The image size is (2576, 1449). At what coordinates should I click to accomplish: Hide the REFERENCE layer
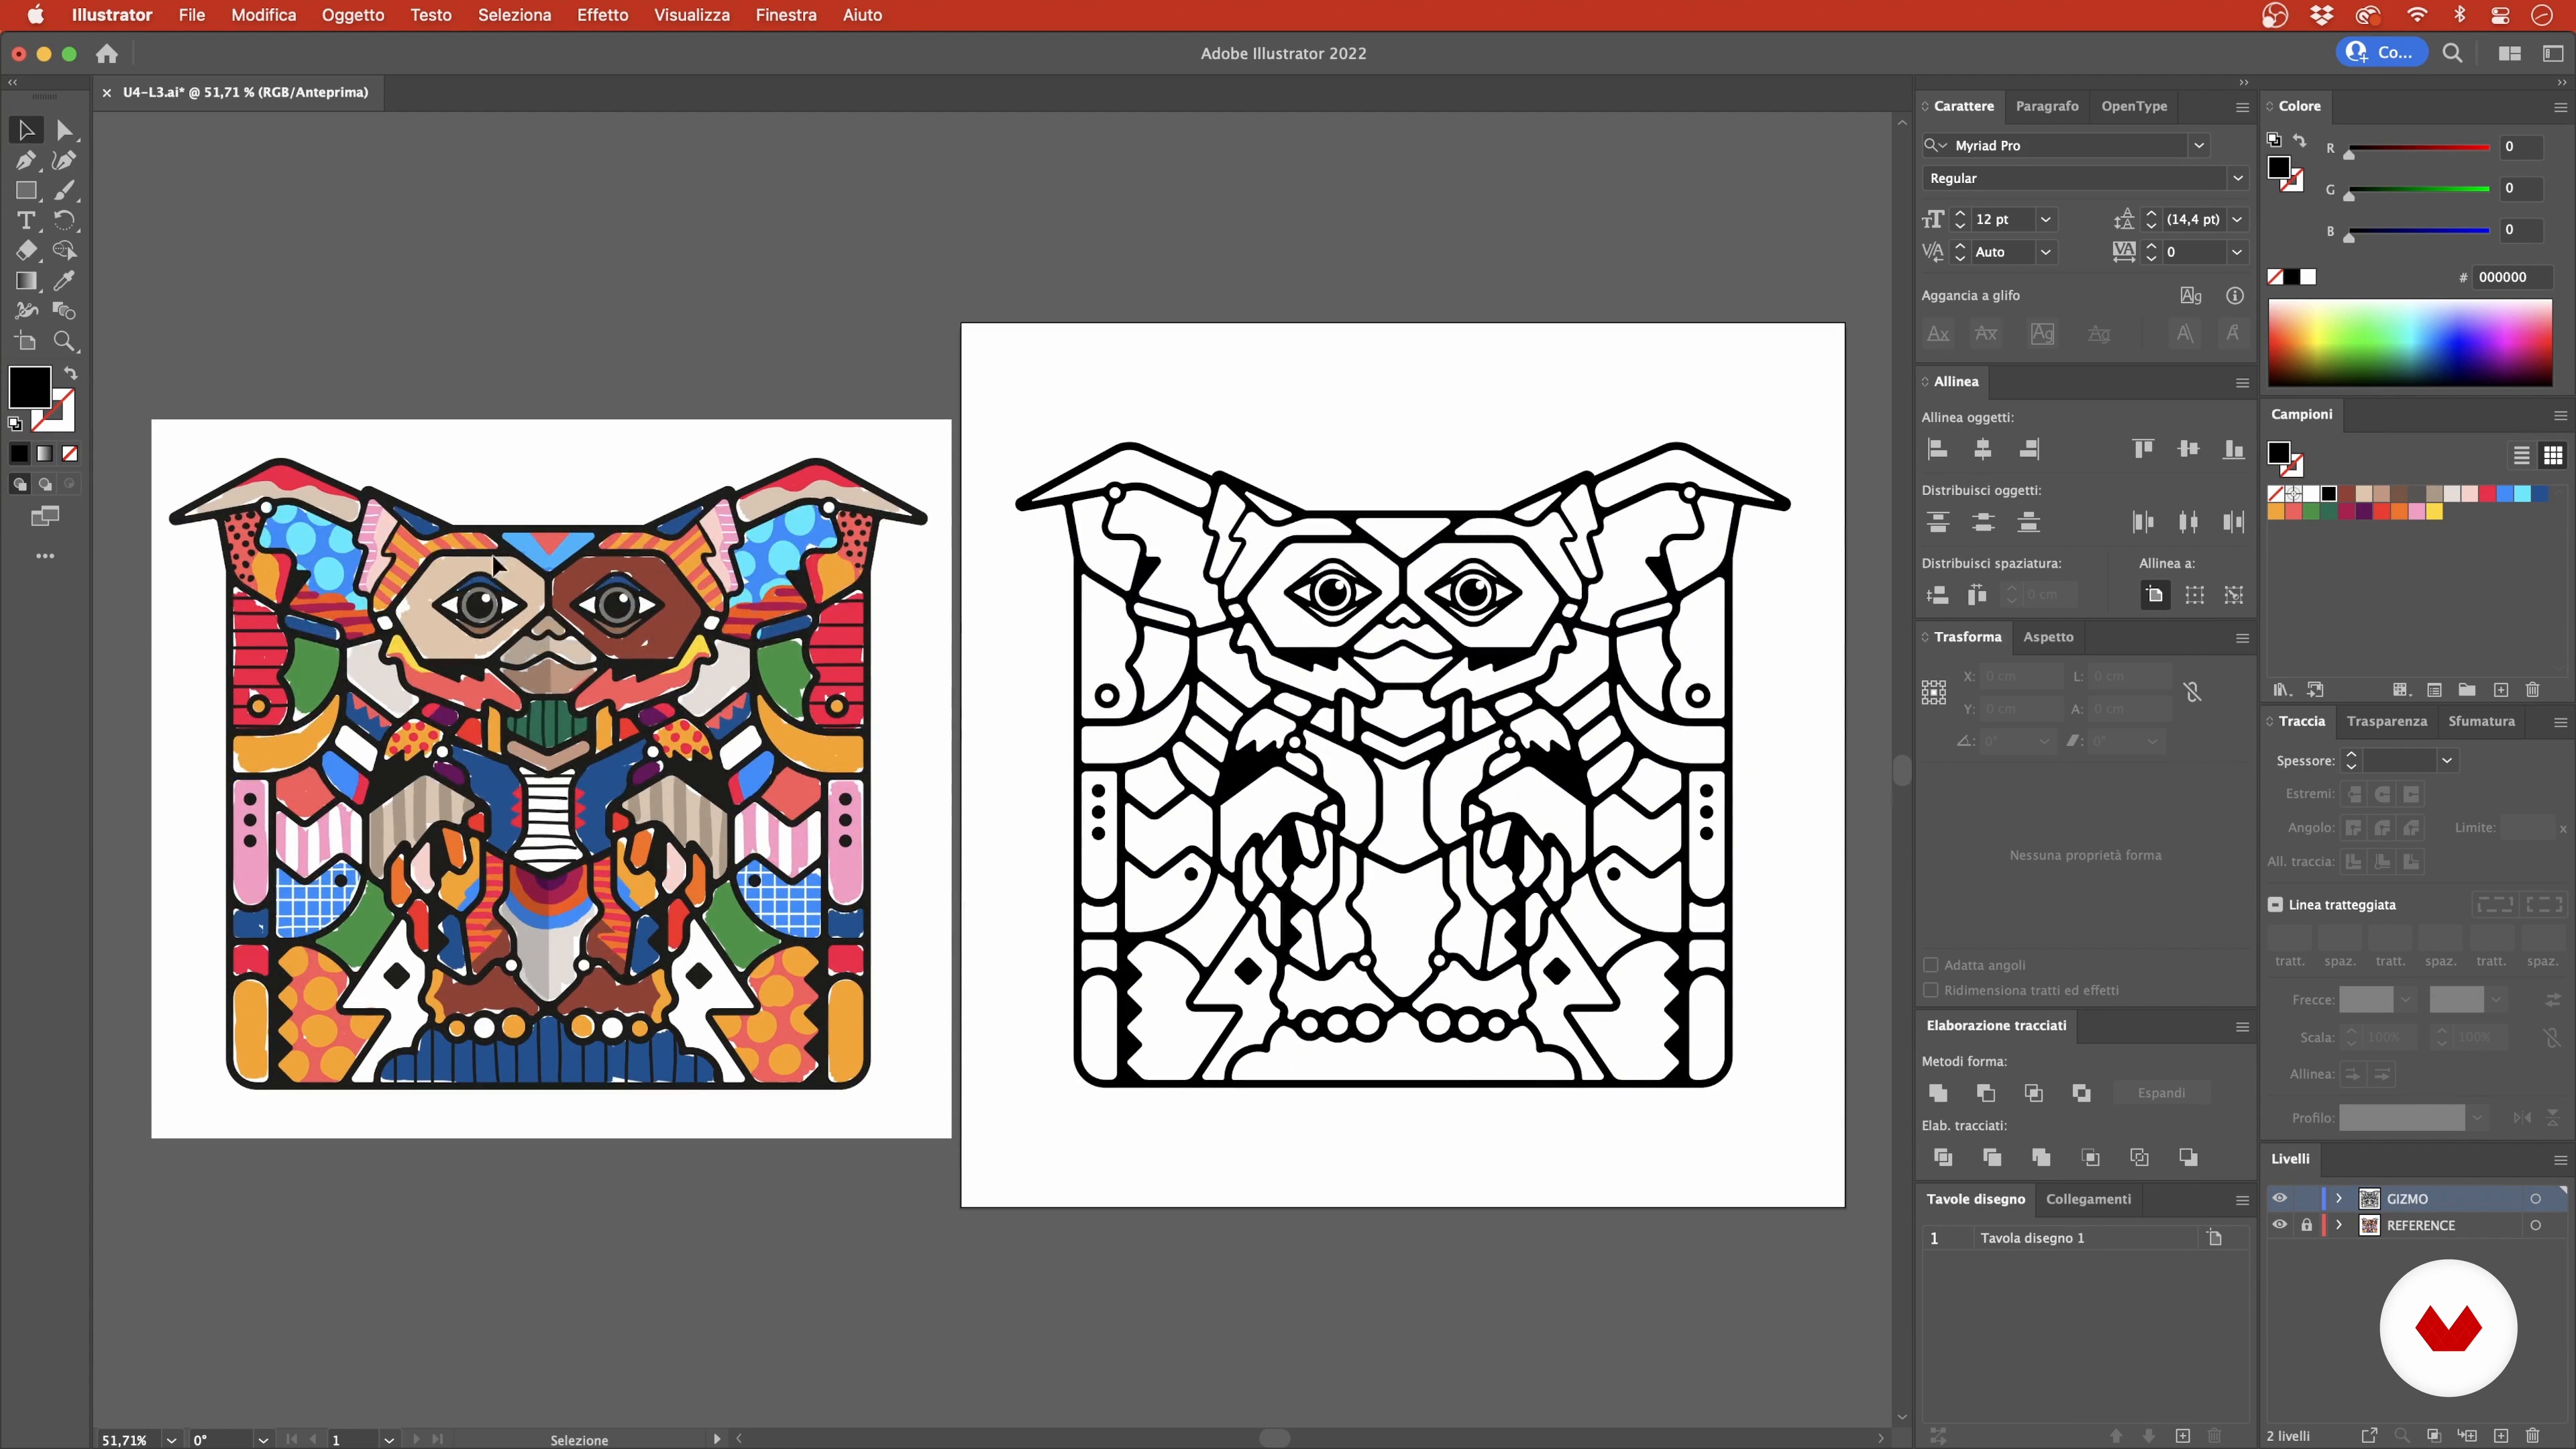coord(2279,1225)
